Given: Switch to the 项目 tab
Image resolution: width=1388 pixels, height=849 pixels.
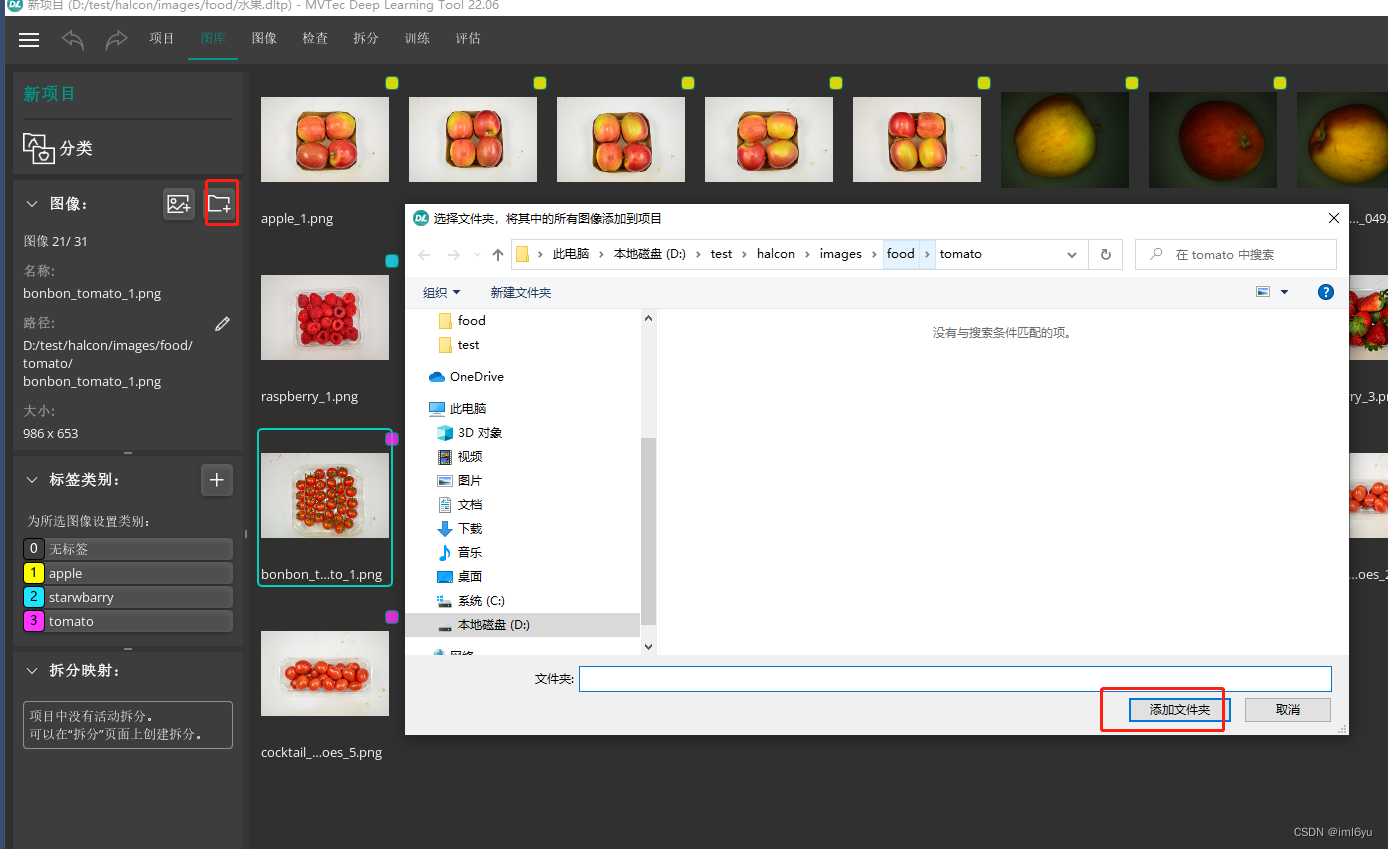Looking at the screenshot, I should [161, 39].
